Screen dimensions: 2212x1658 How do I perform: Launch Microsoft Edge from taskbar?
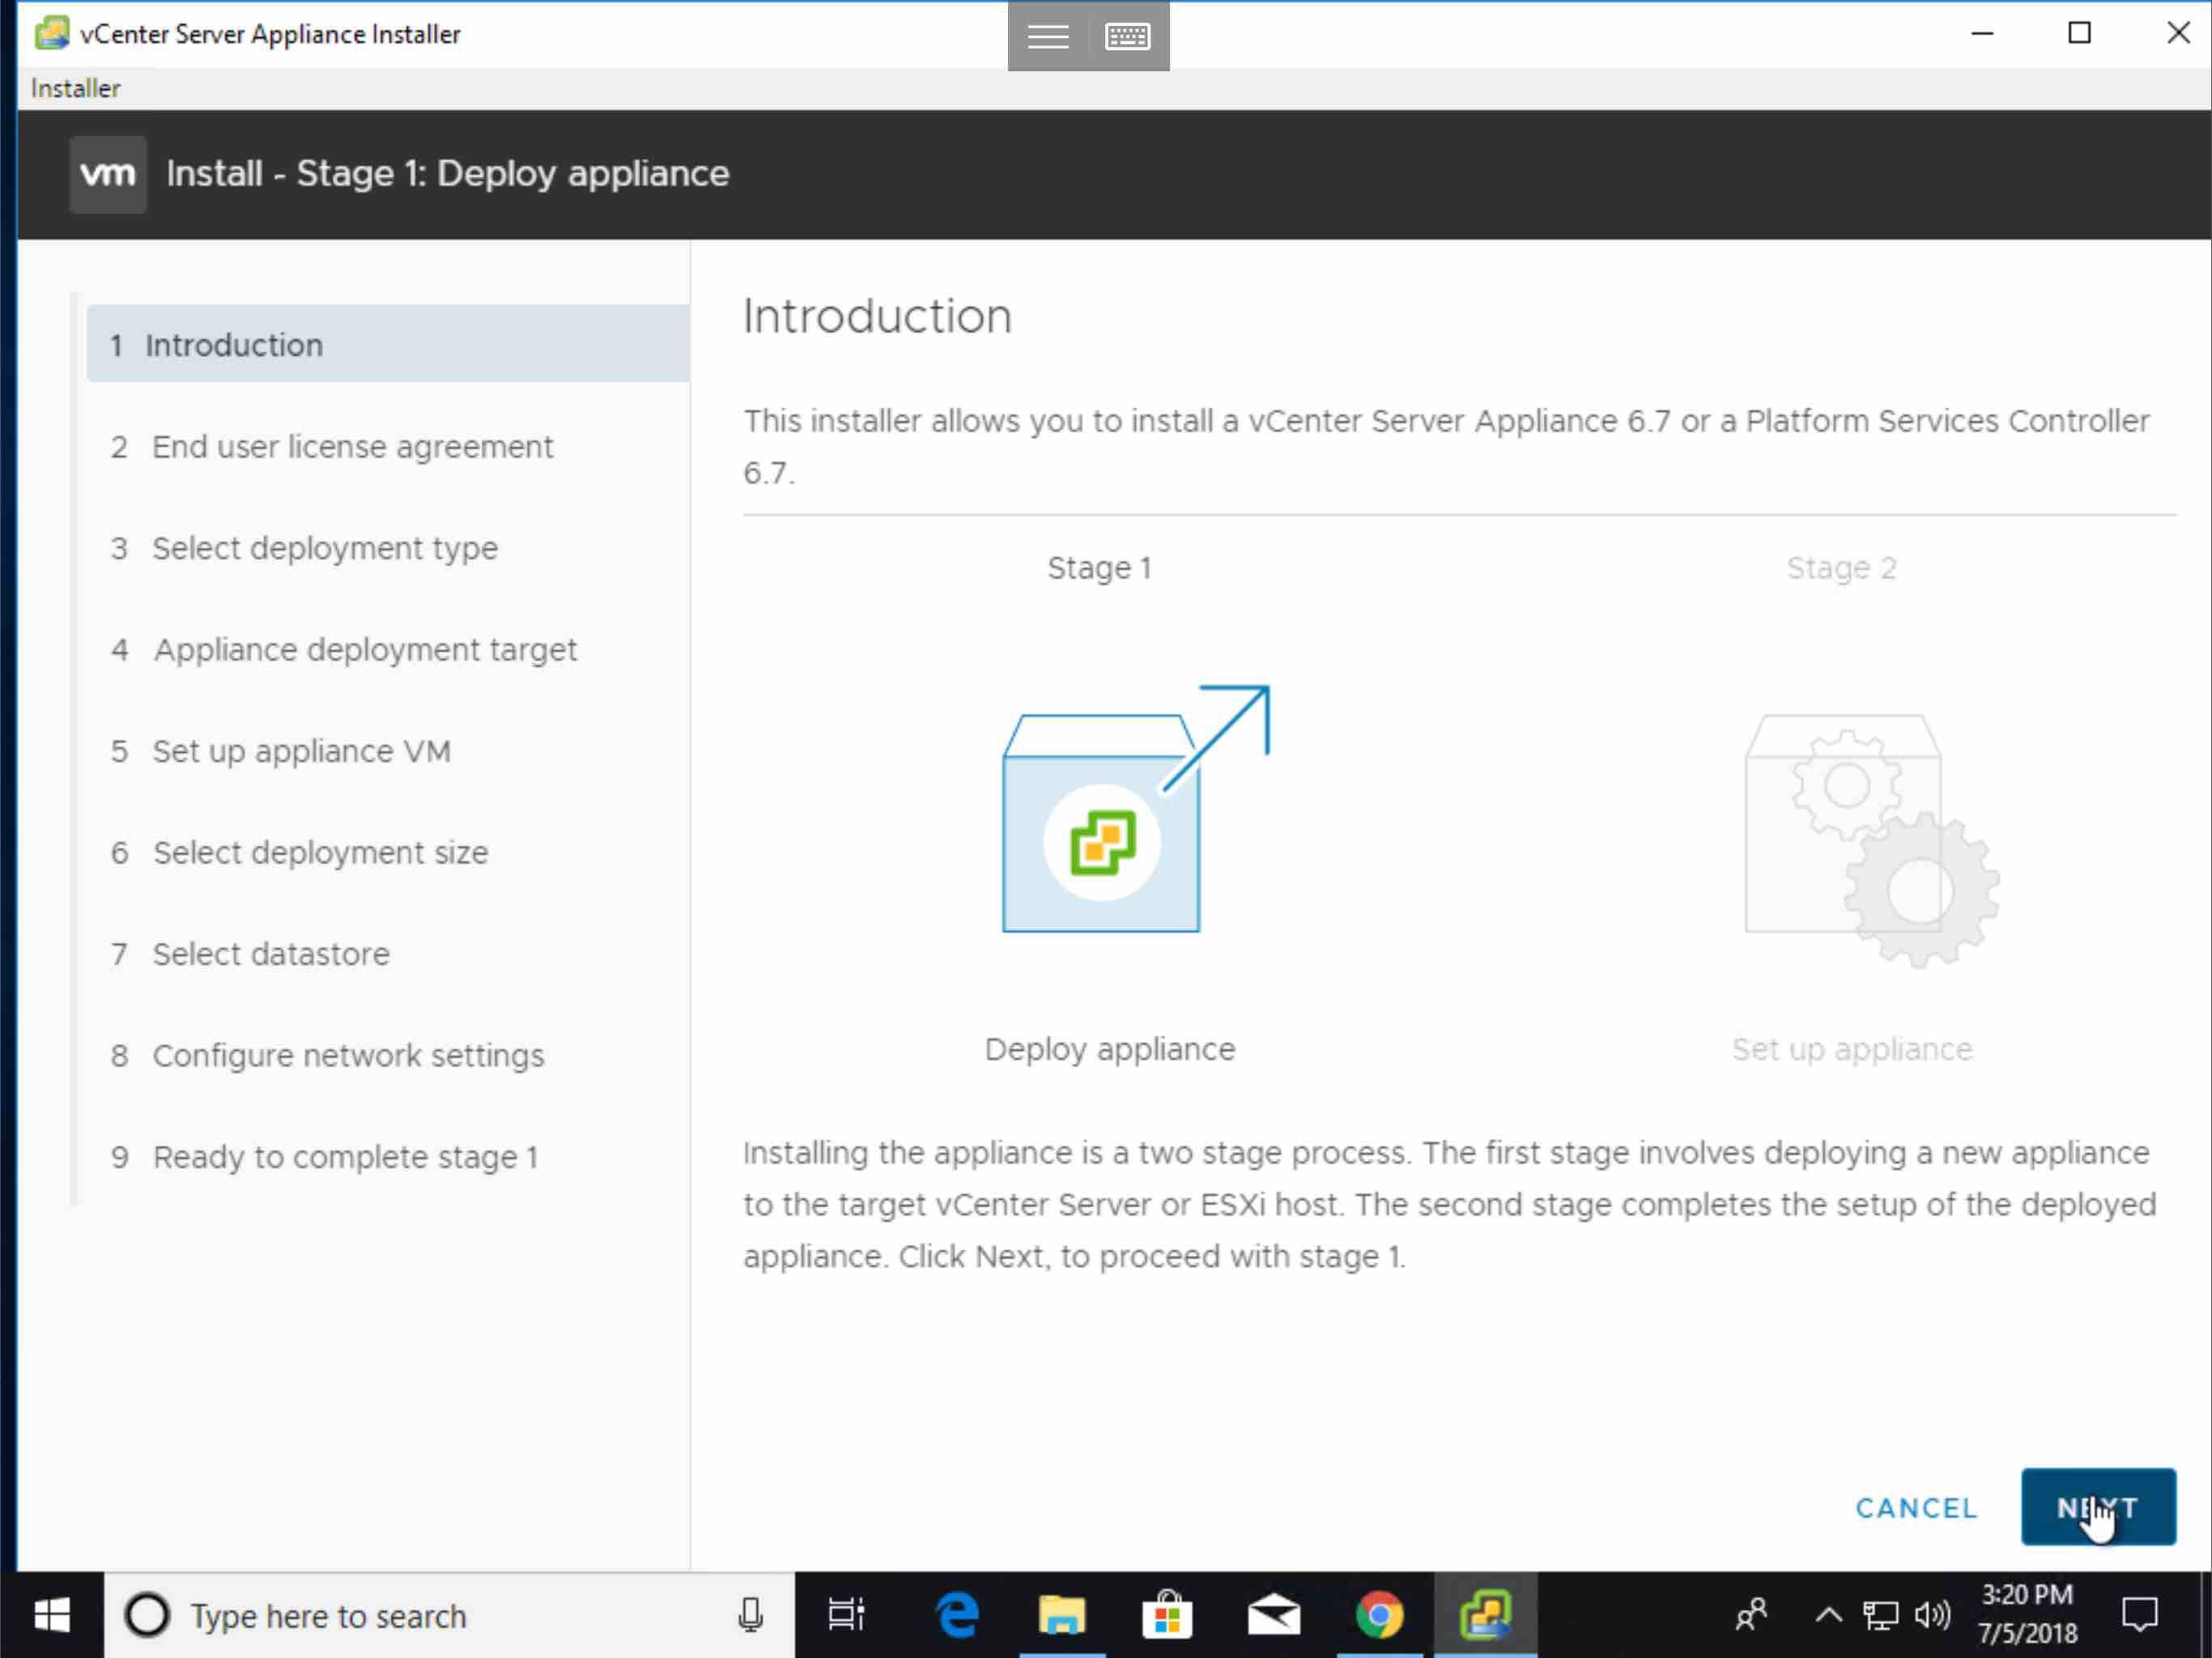tap(957, 1614)
